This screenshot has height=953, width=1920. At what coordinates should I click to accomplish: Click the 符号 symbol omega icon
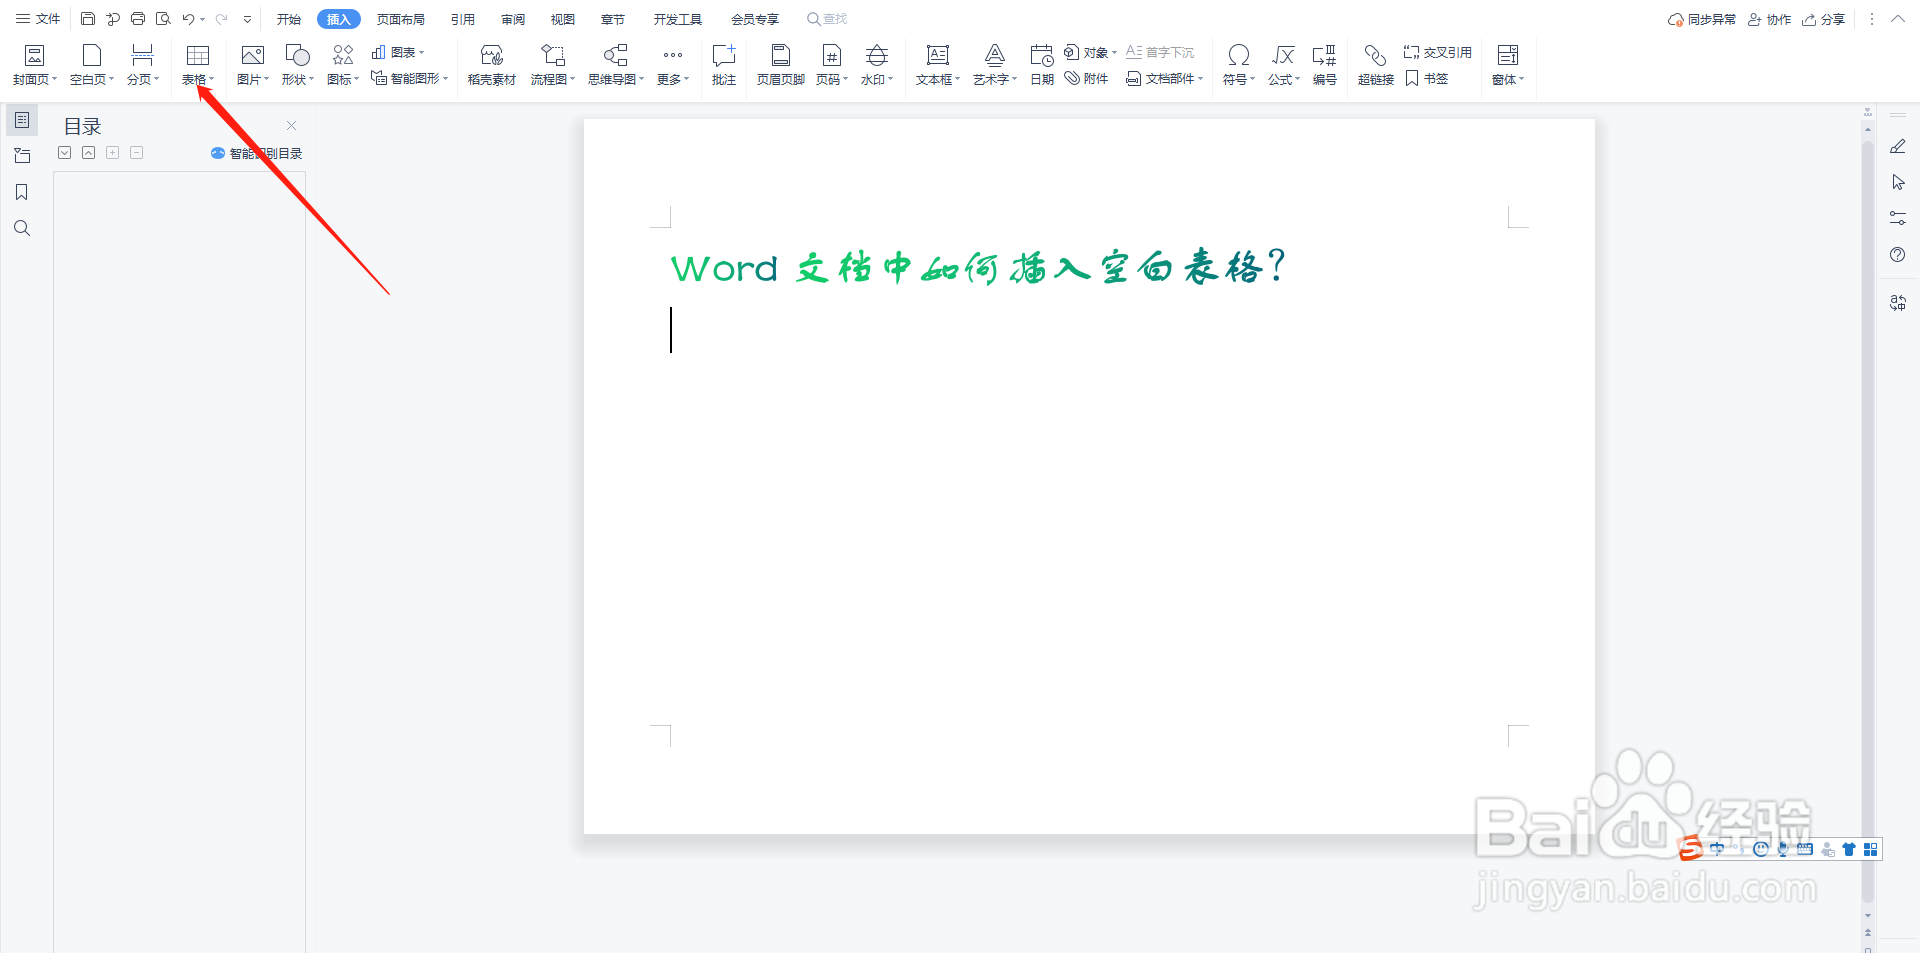pyautogui.click(x=1239, y=55)
